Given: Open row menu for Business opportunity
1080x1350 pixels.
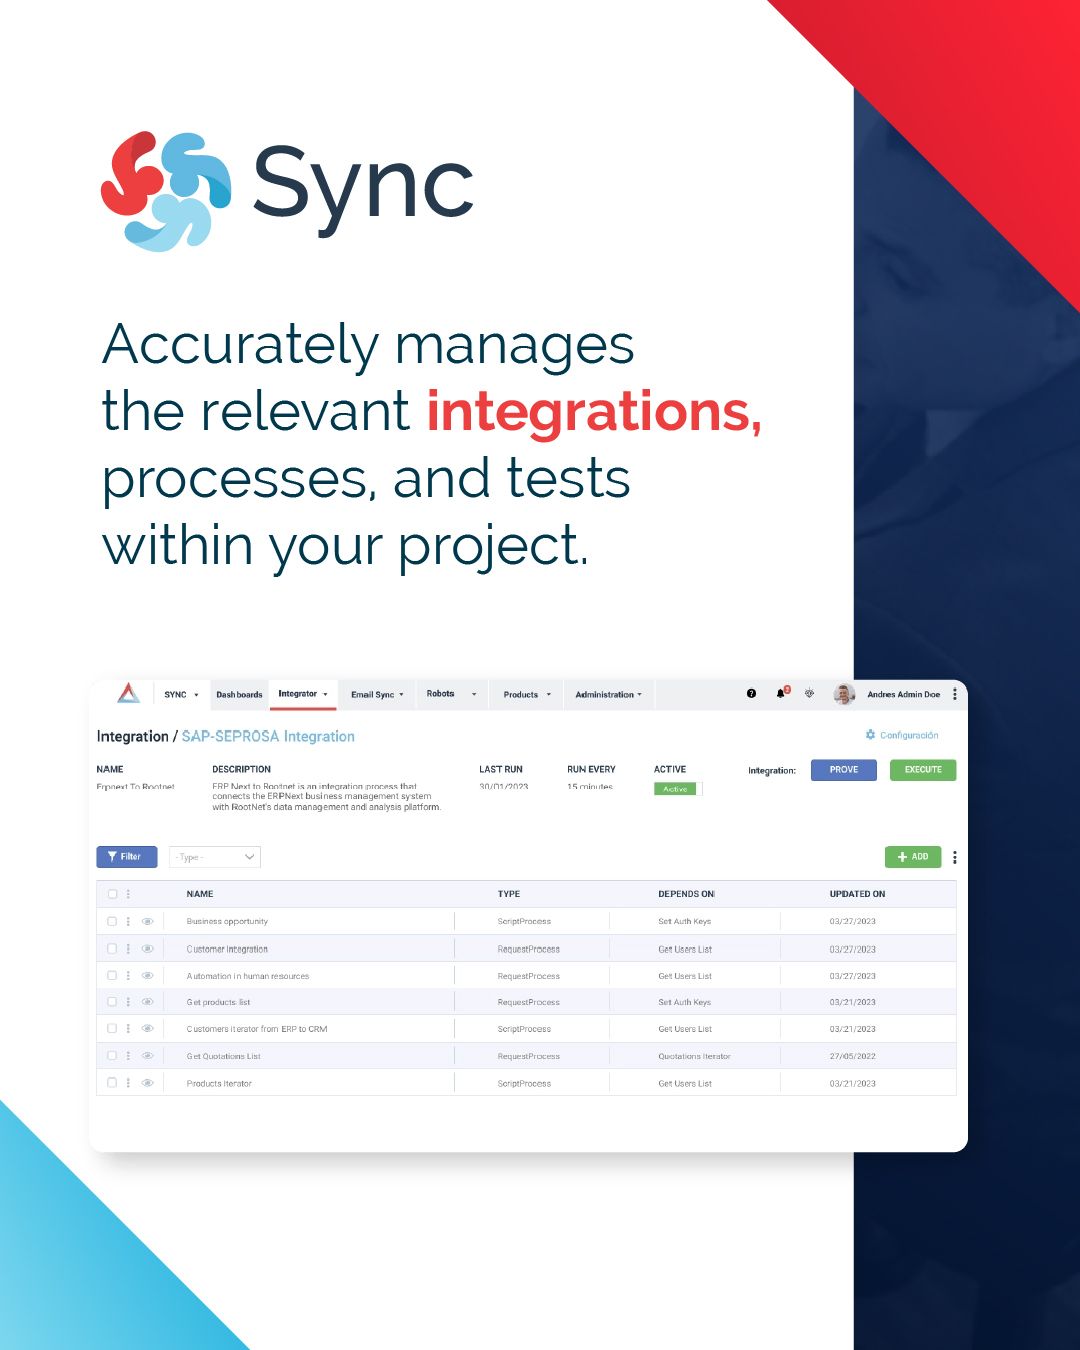Looking at the screenshot, I should pyautogui.click(x=128, y=921).
